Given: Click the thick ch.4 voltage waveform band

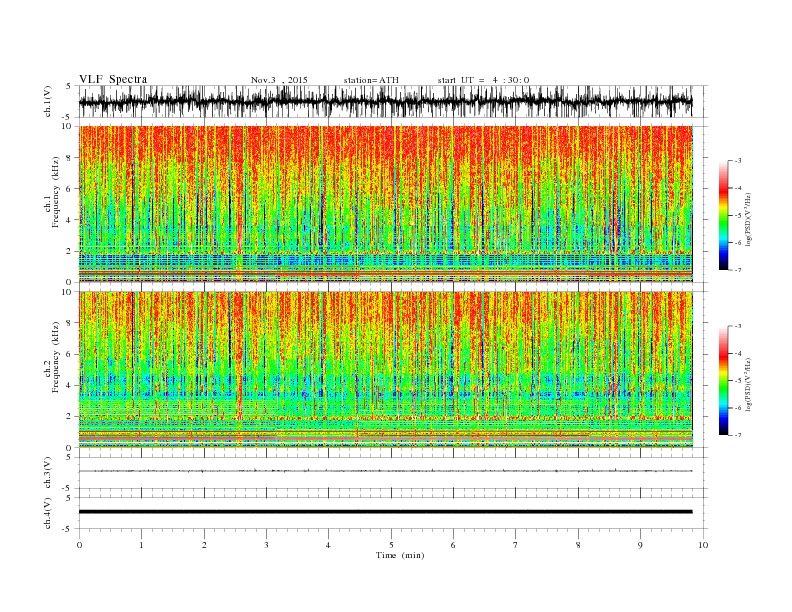Looking at the screenshot, I should 385,512.
